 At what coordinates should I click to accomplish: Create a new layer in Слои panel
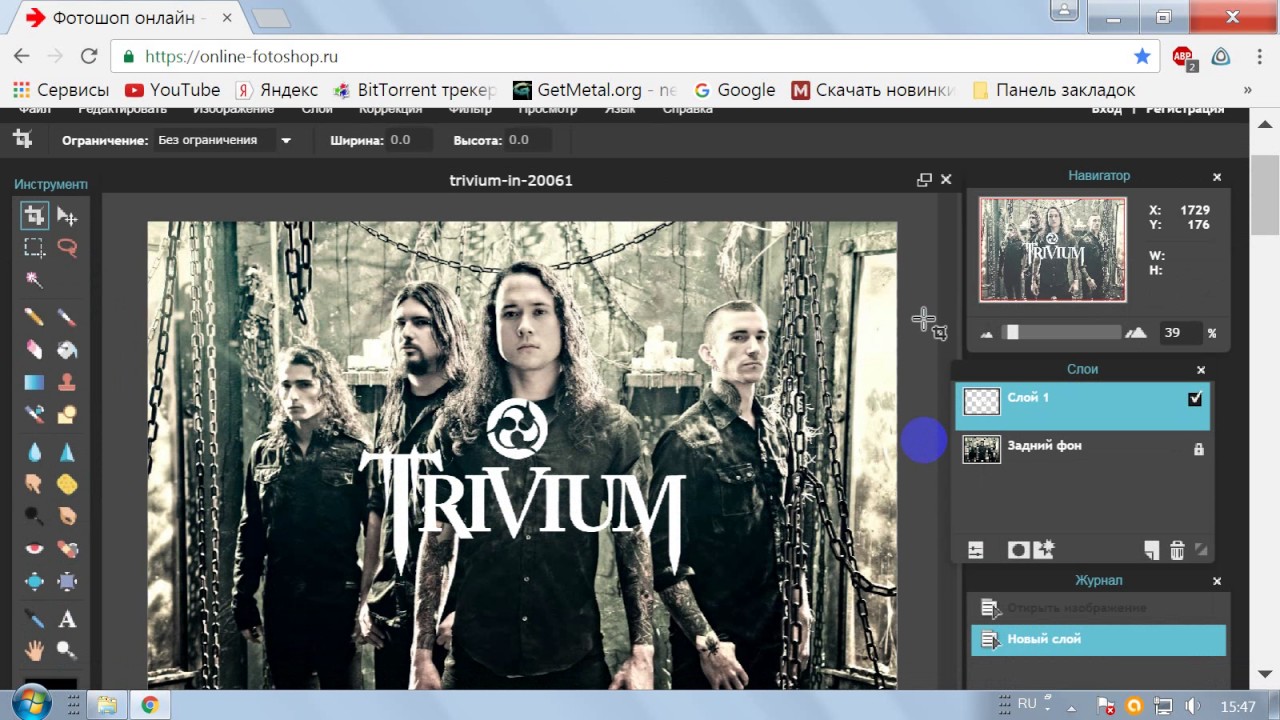[x=1151, y=550]
